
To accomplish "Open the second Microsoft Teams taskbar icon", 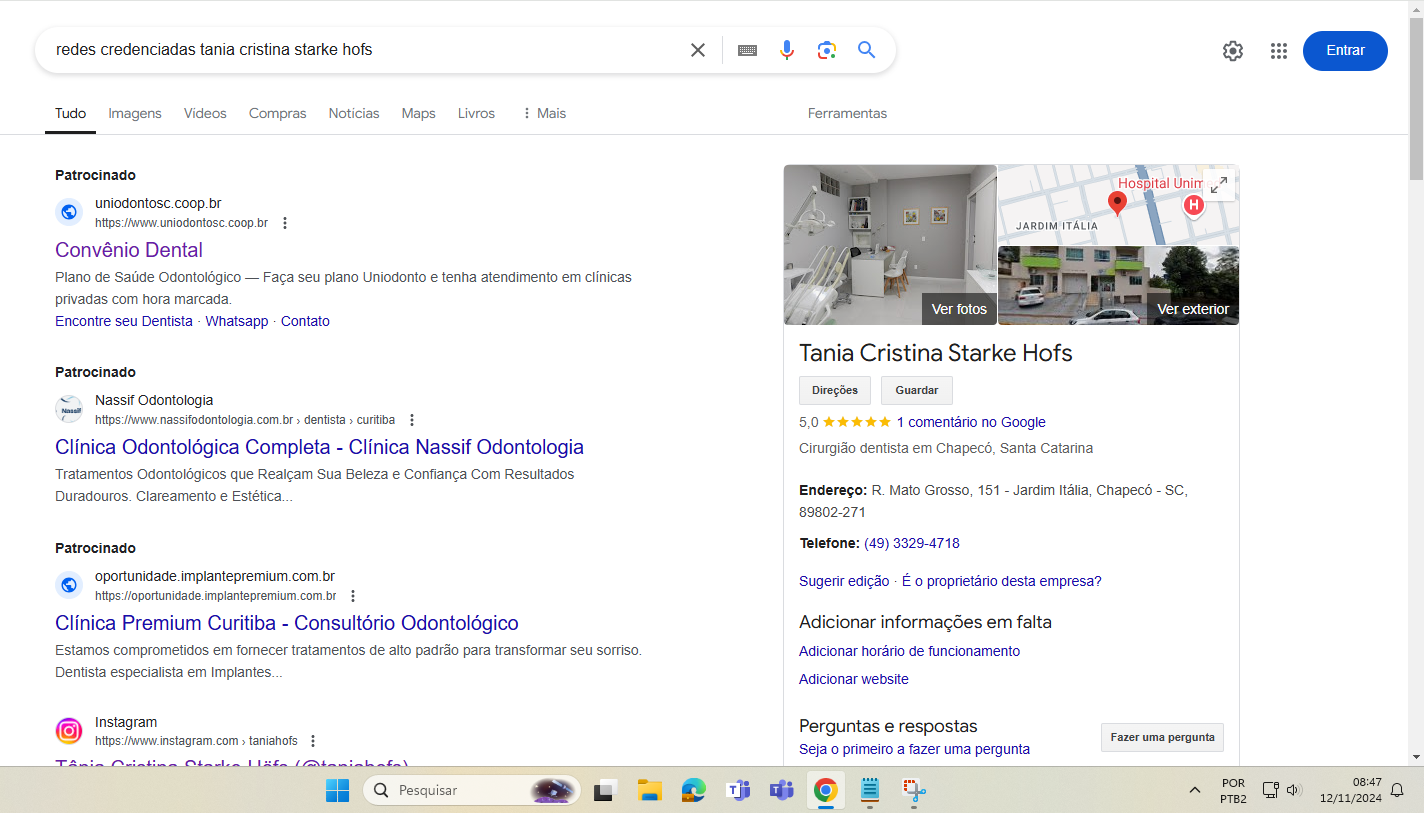I will (781, 790).
